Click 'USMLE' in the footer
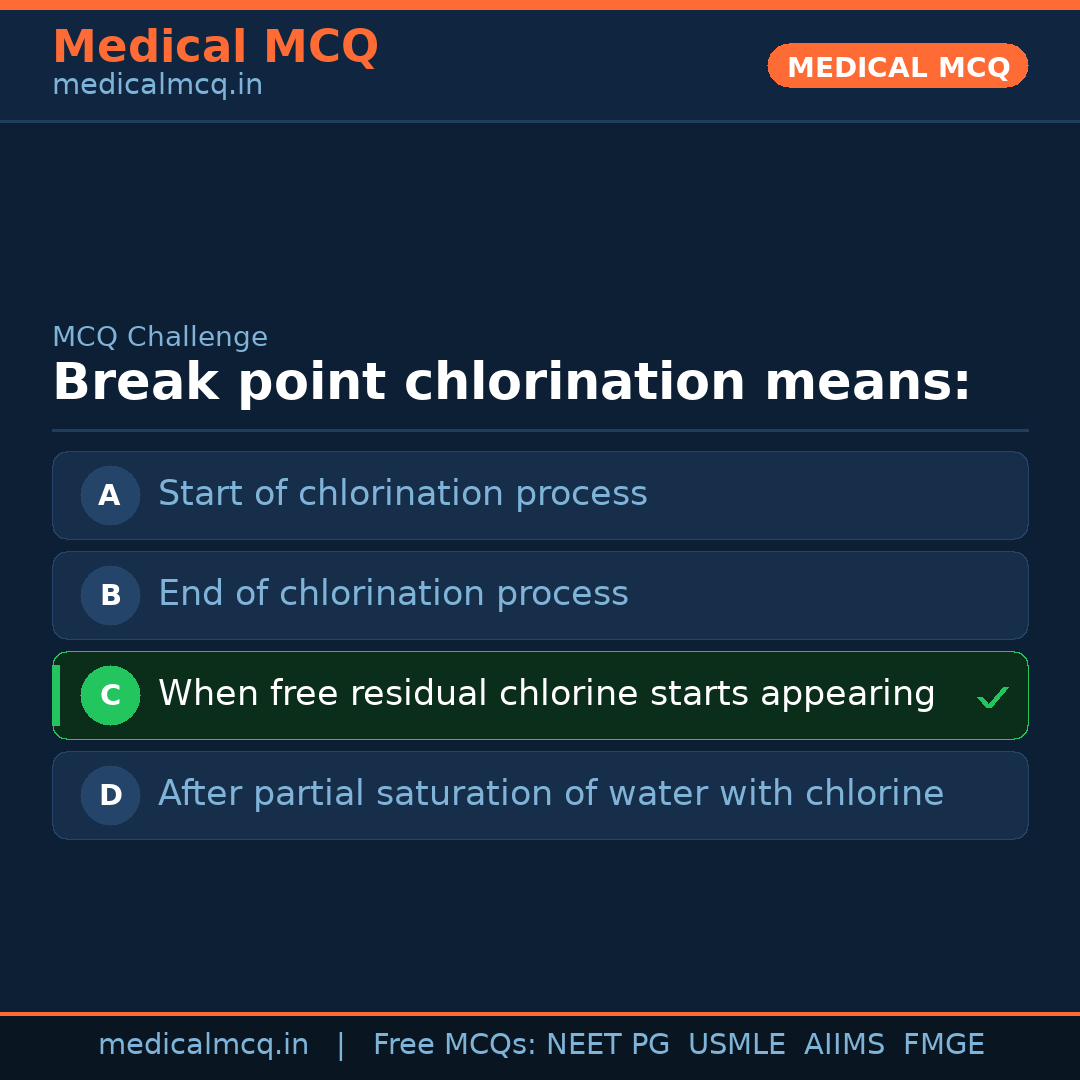 736,1045
